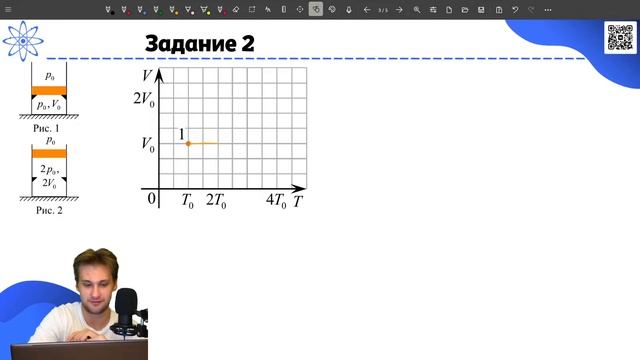The image size is (640, 360).
Task: Select the orange pen tool
Action: 173,10
